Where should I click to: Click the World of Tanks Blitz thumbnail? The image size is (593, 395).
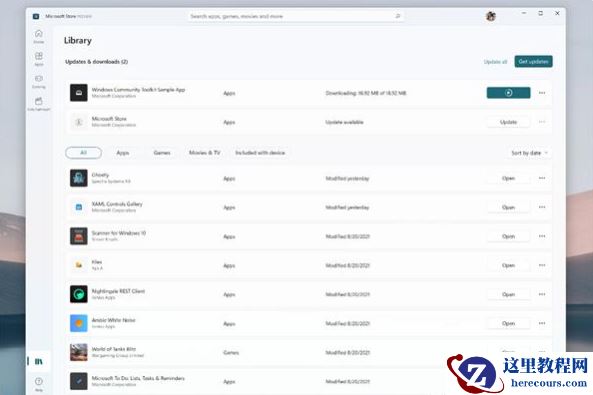point(79,352)
